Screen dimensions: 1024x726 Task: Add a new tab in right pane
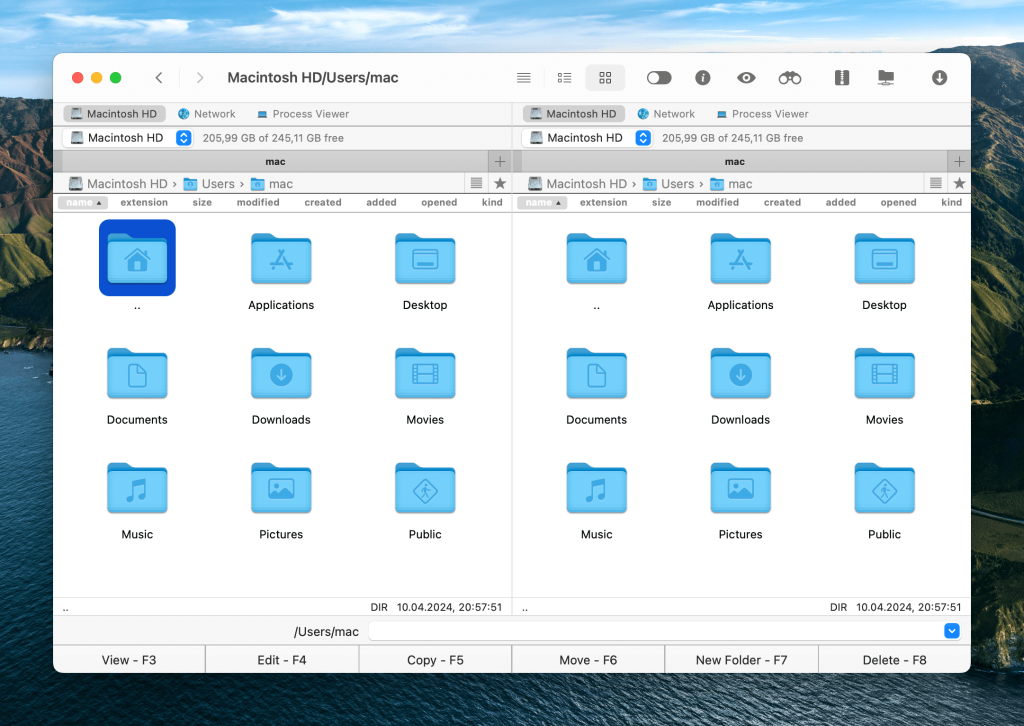[x=959, y=161]
